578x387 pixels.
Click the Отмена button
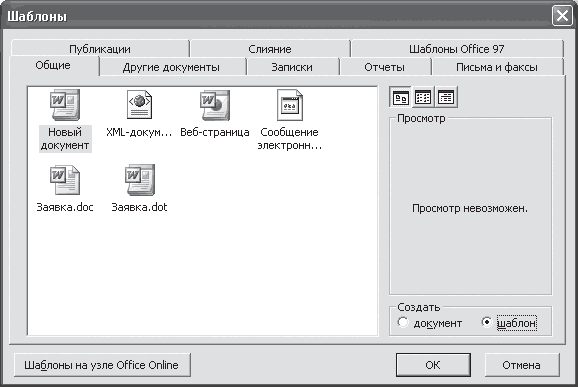(522, 365)
